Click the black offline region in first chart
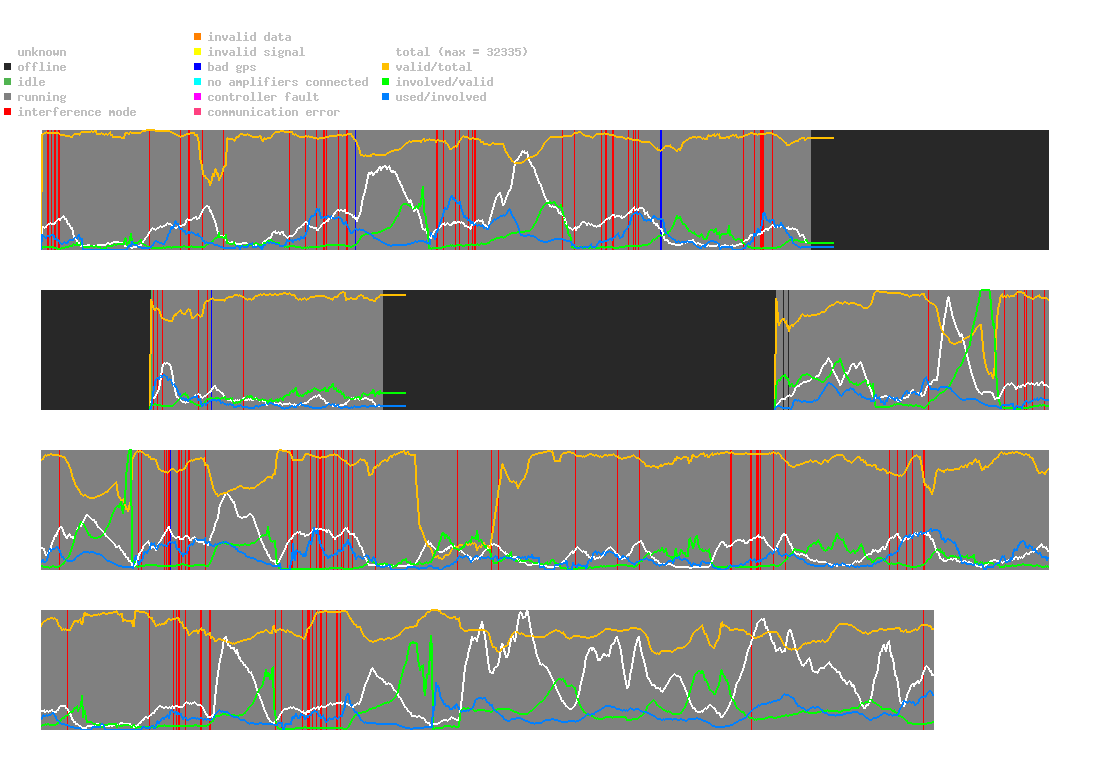Image resolution: width=1095 pixels, height=764 pixels. click(929, 189)
